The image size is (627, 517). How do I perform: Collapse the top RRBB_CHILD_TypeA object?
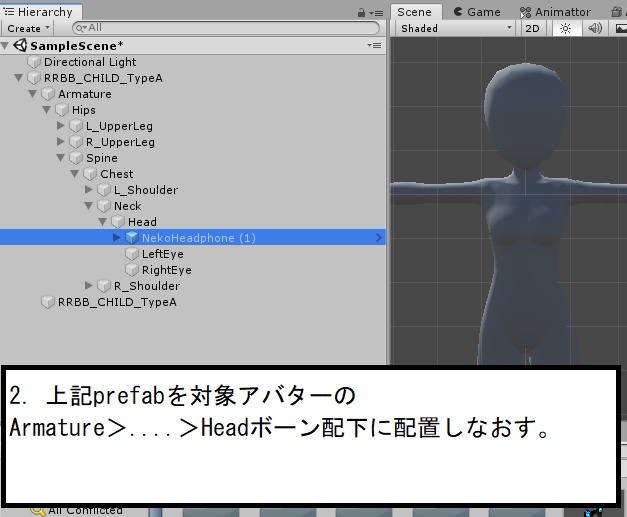pyautogui.click(x=19, y=78)
